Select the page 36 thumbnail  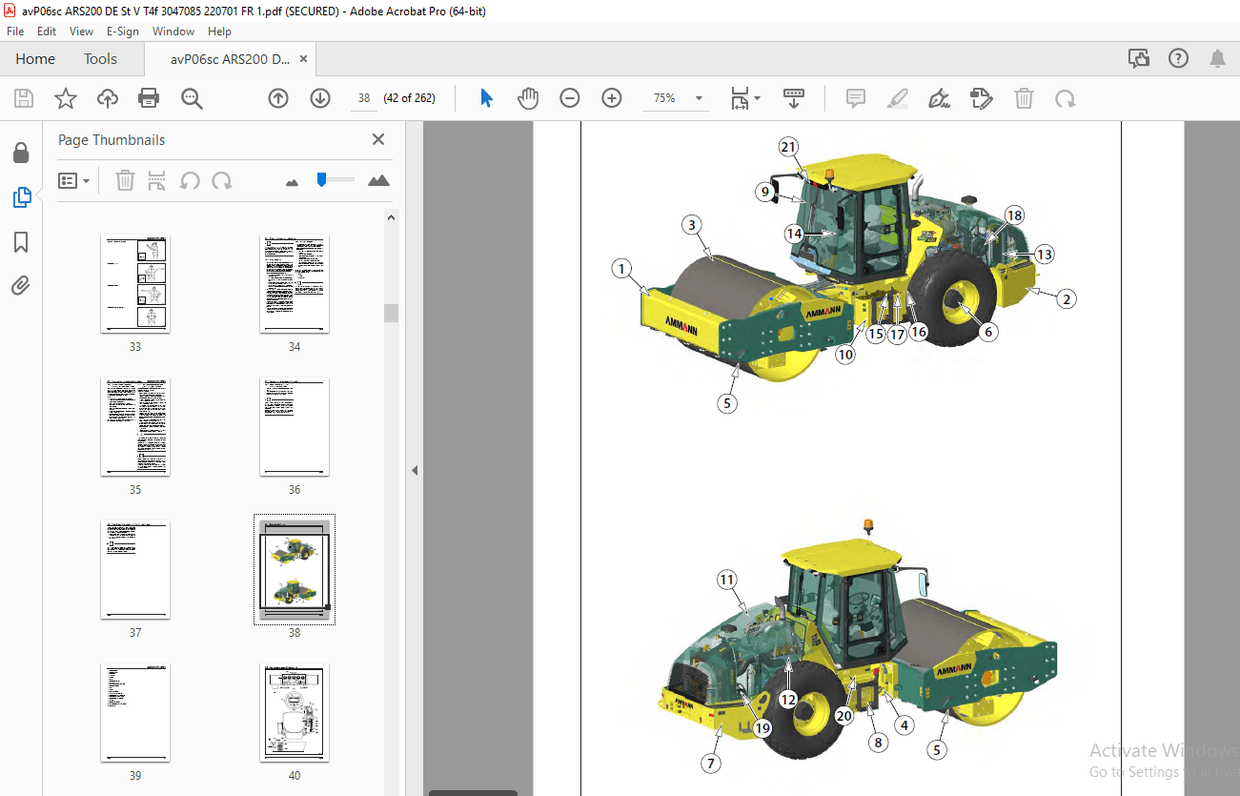tap(294, 427)
